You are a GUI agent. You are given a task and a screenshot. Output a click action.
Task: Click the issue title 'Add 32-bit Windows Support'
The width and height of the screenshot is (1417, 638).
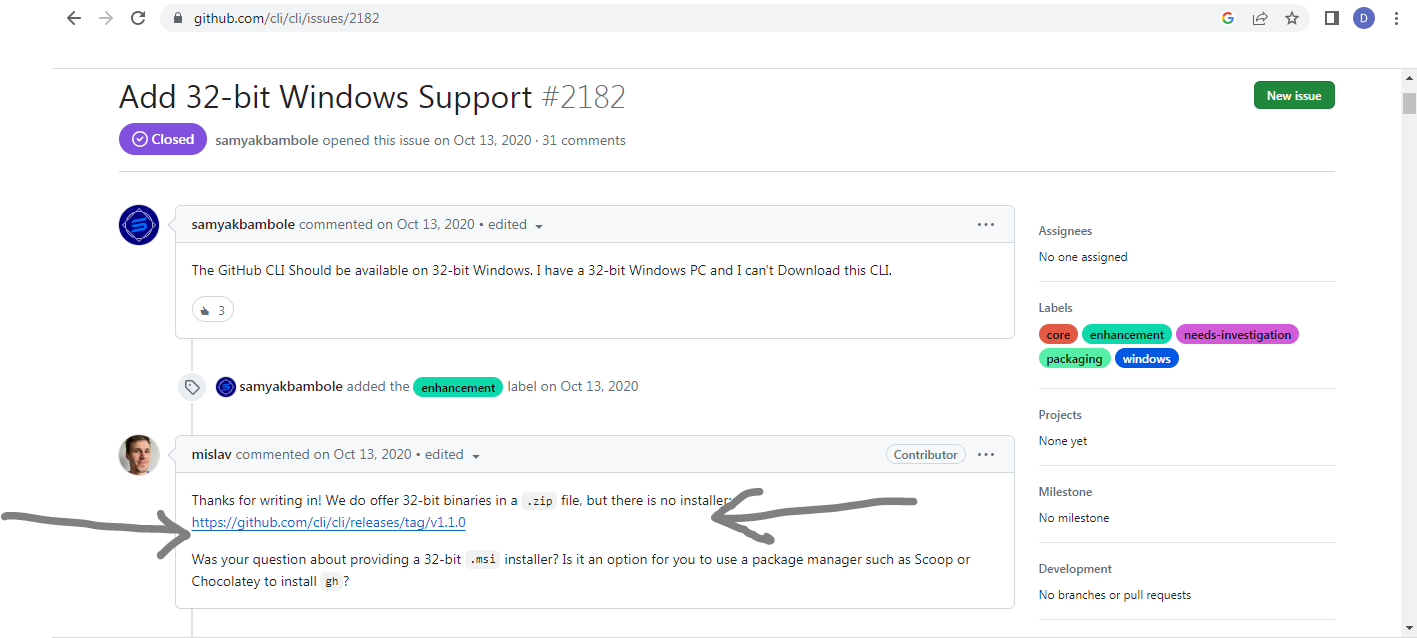tap(326, 97)
